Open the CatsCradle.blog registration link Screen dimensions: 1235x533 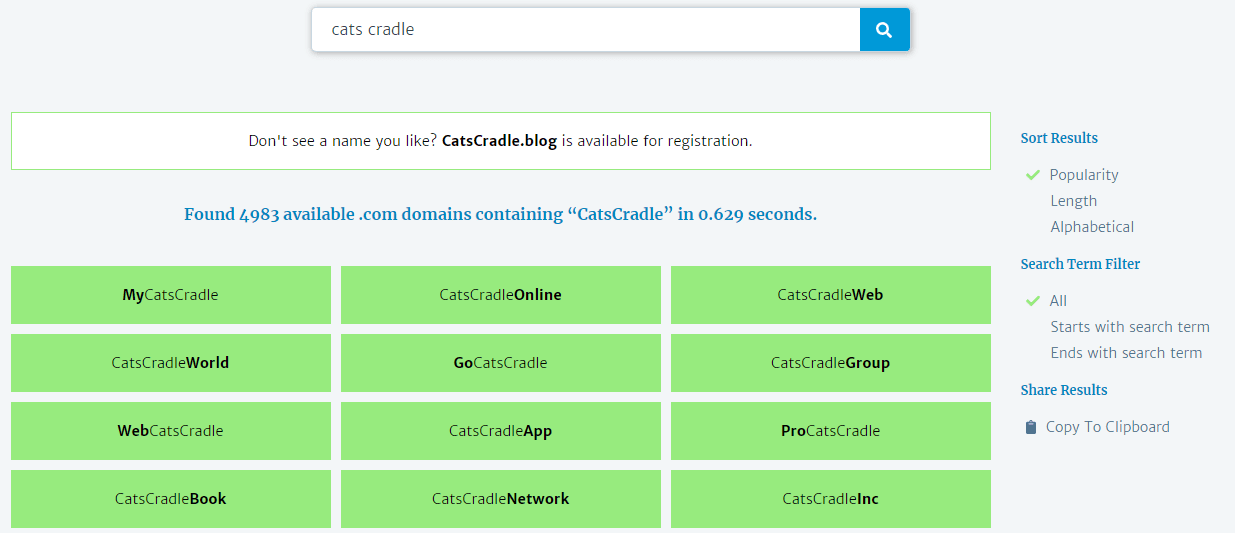click(x=499, y=141)
